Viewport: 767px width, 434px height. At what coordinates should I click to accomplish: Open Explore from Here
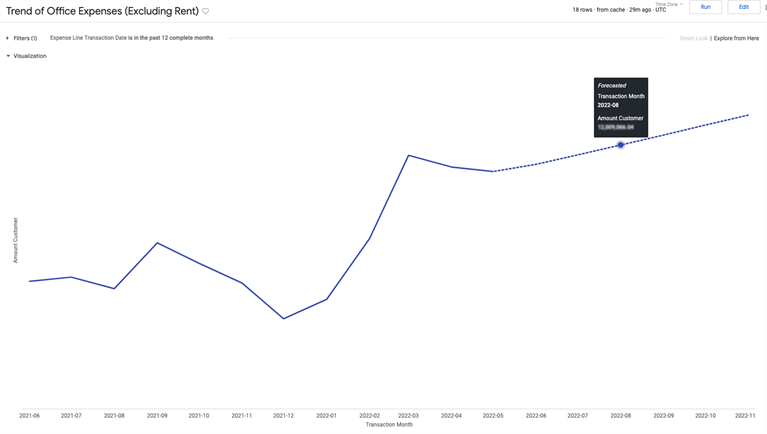(x=736, y=38)
